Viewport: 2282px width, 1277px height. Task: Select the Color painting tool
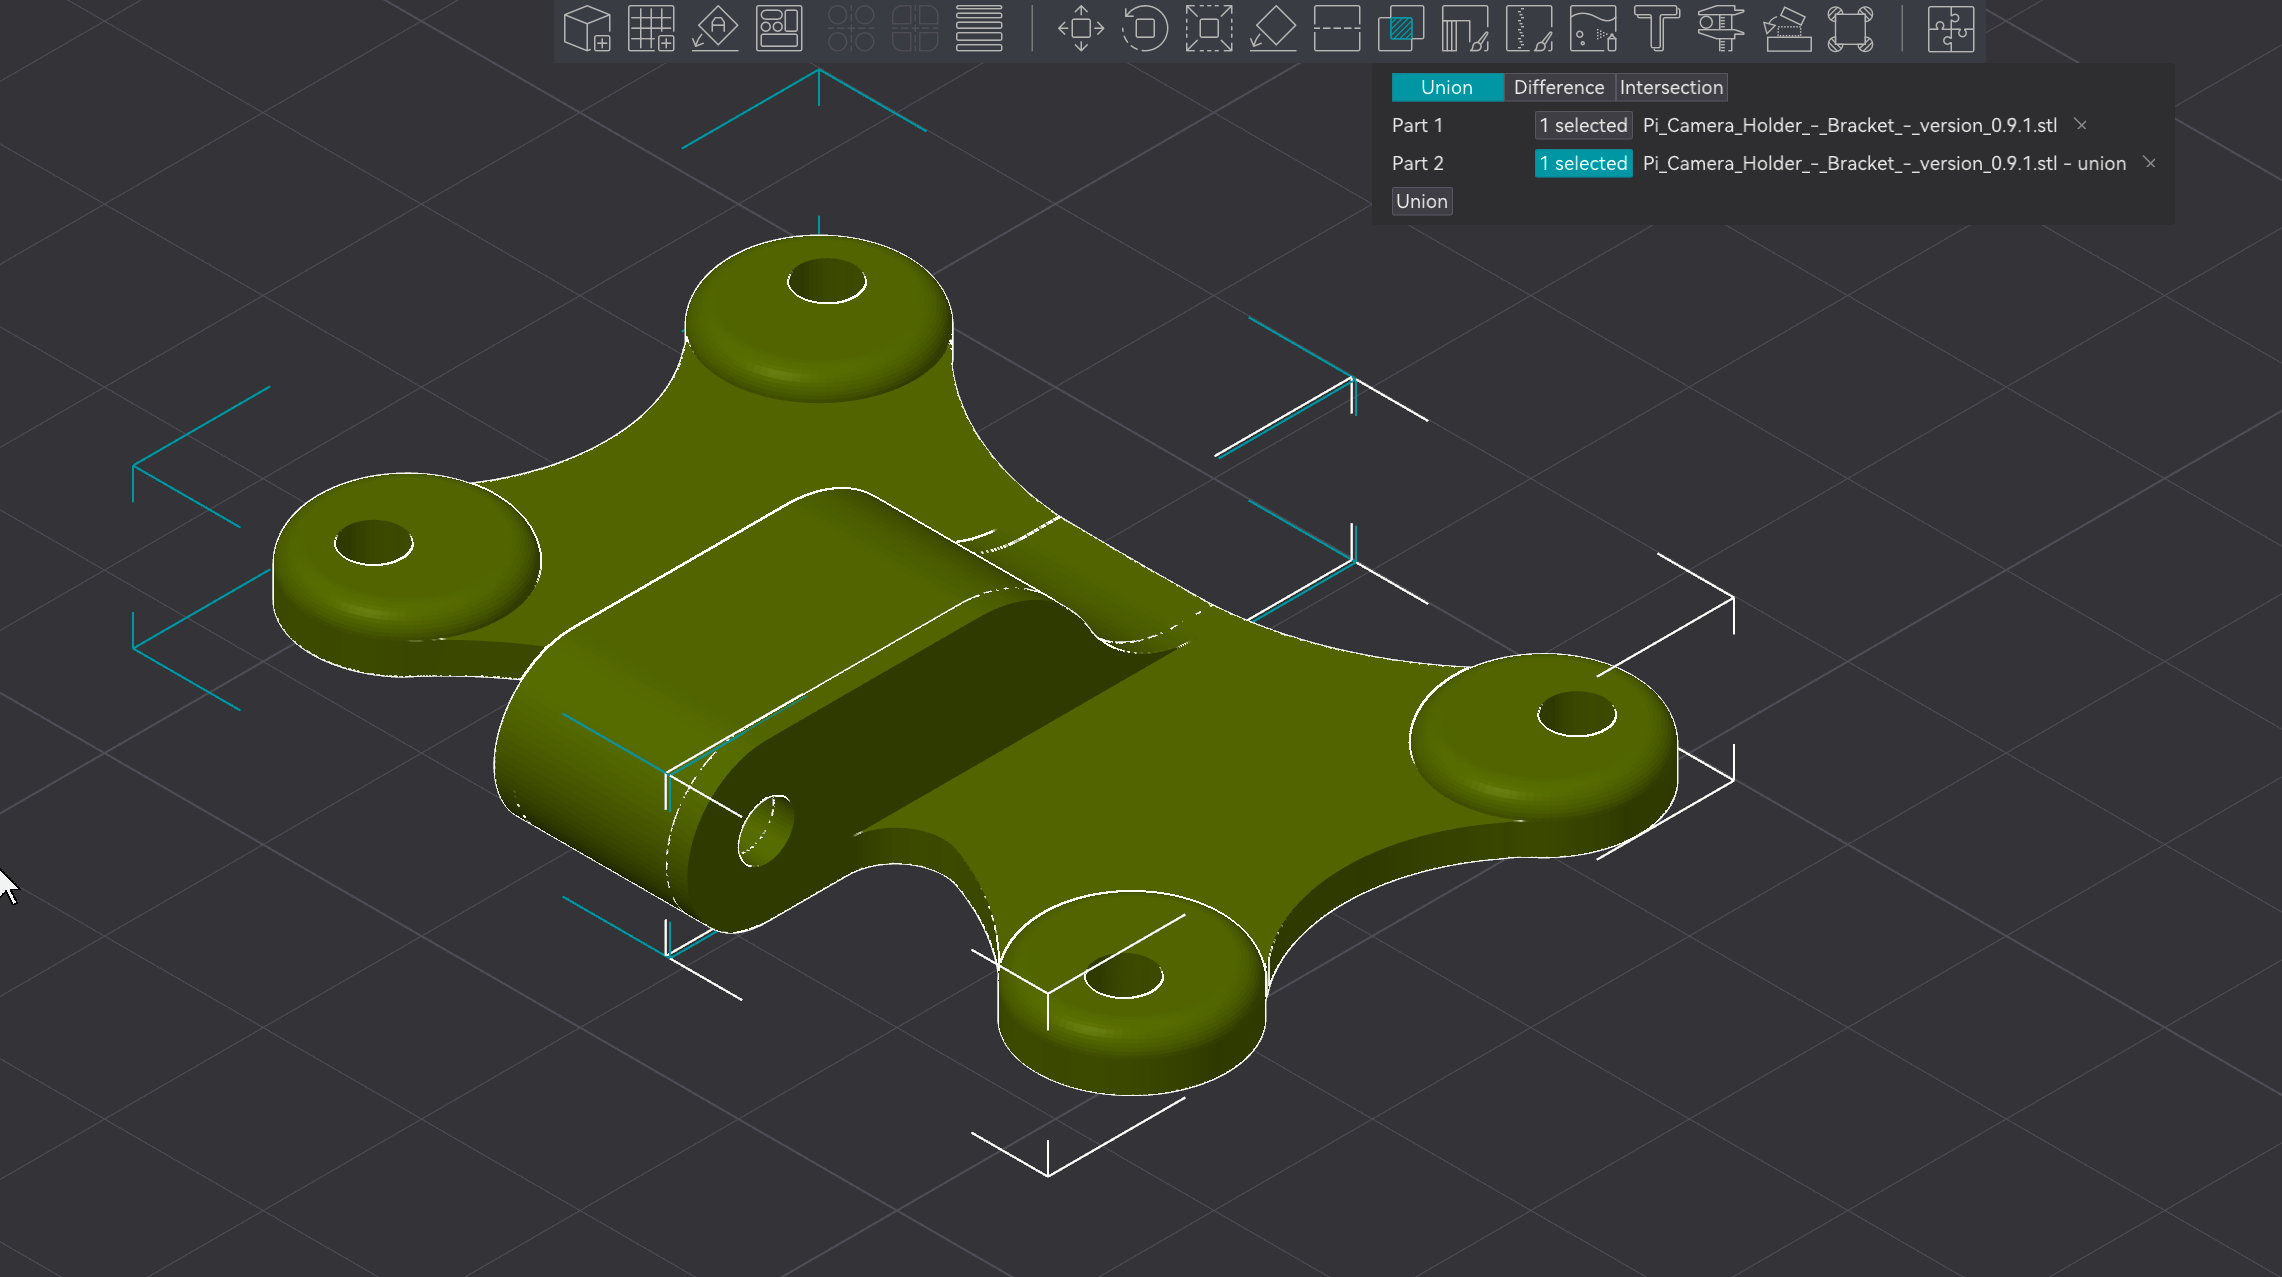coord(1593,29)
